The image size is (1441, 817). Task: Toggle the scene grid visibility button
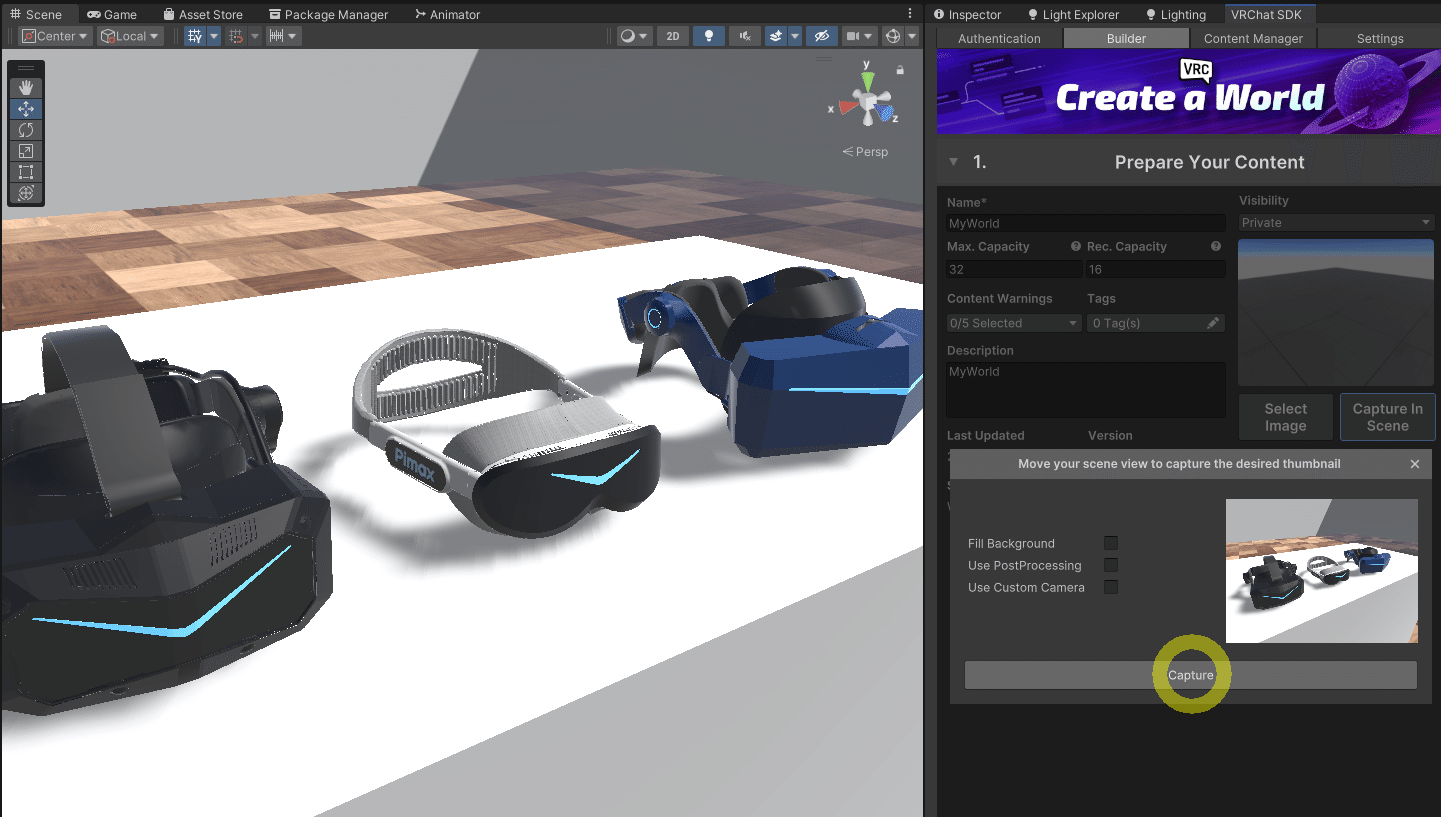pos(195,36)
